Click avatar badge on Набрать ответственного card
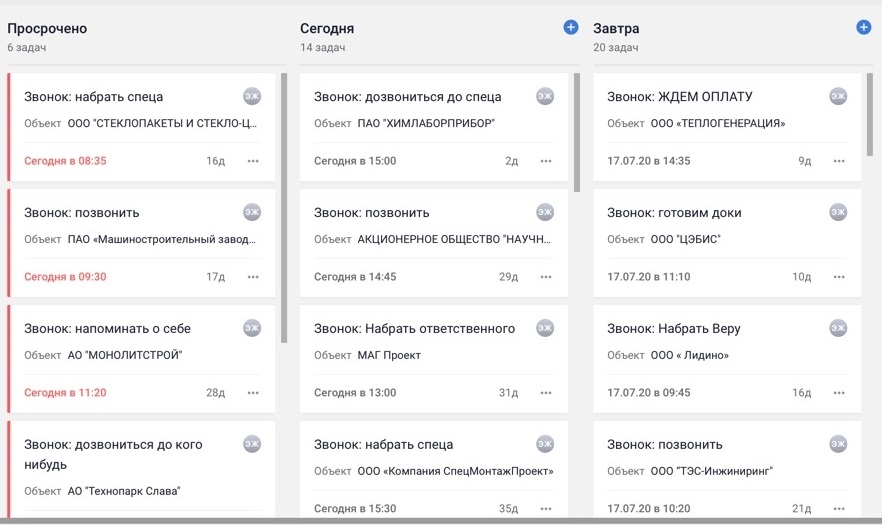Screen dimensions: 882x525 545,328
